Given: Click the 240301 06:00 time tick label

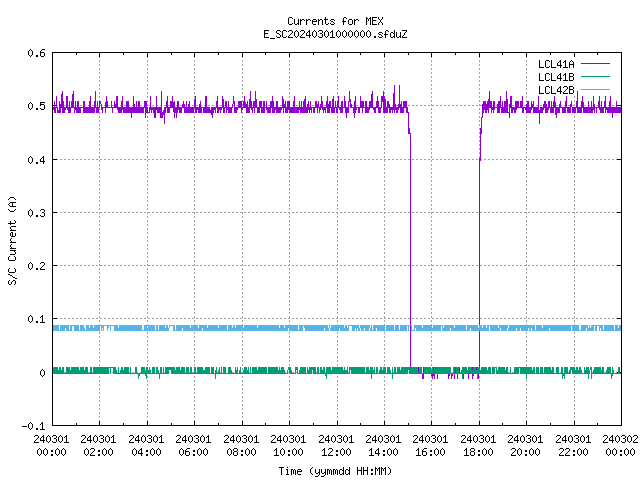Looking at the screenshot, I should pyautogui.click(x=193, y=446).
